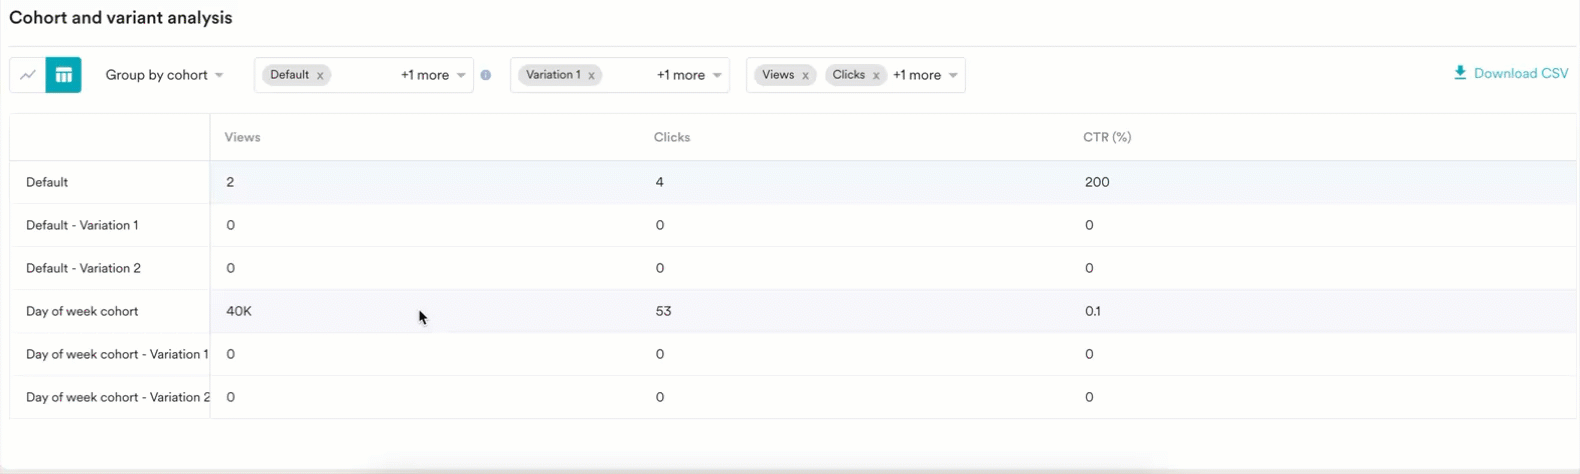Expand the metrics selector dropdown arrow
Screen dimensions: 1580x474
953,76
